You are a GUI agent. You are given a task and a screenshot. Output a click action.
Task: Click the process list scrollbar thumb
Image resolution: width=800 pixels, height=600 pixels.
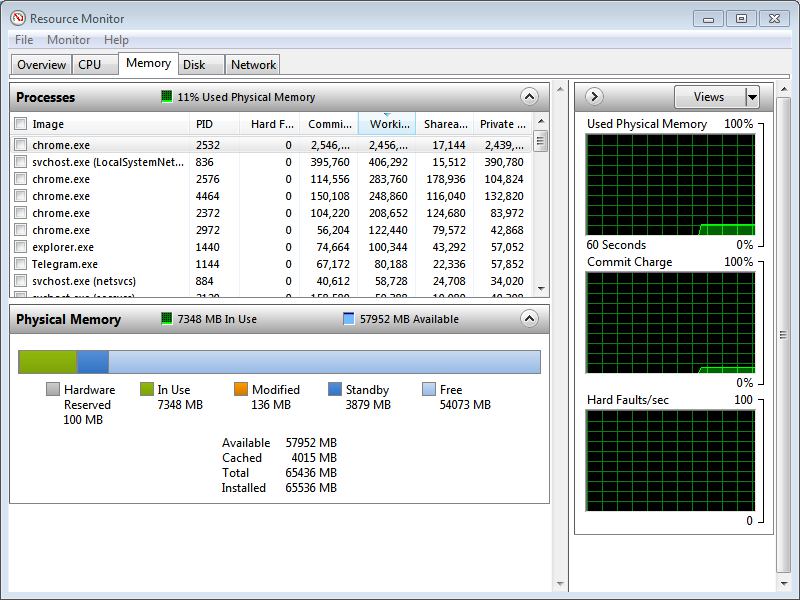pos(541,141)
